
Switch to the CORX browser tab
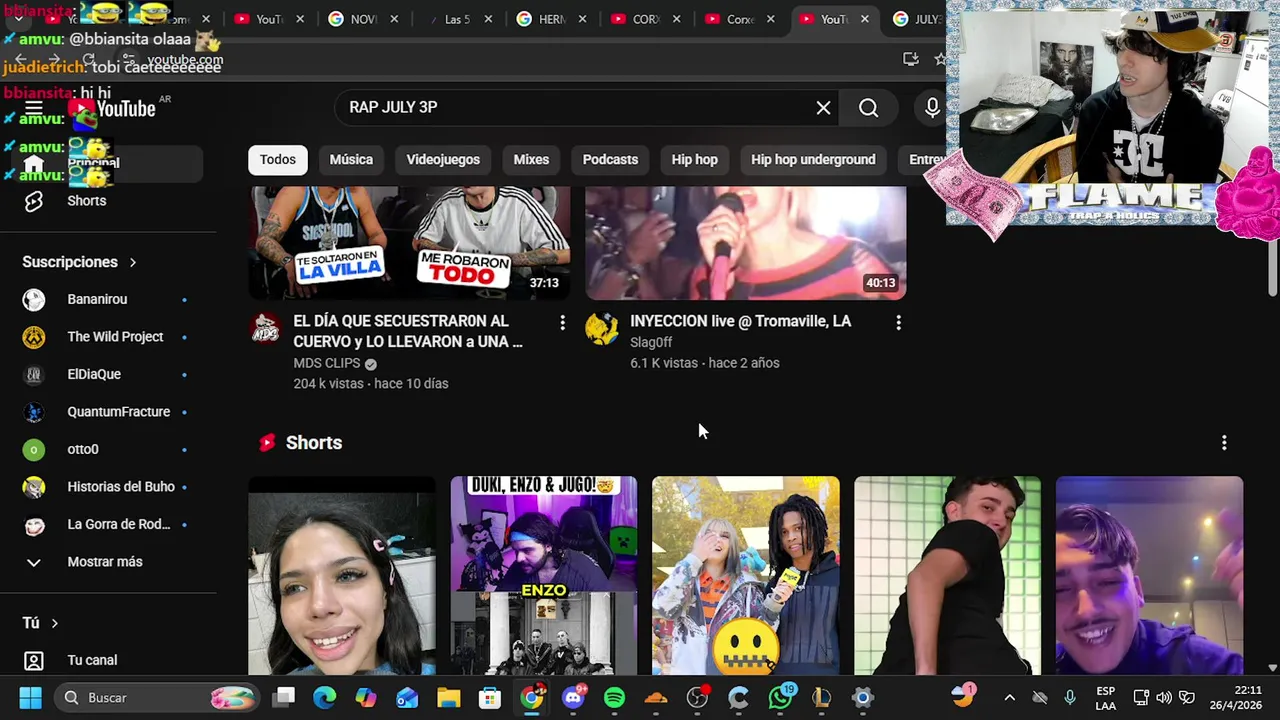(x=645, y=19)
